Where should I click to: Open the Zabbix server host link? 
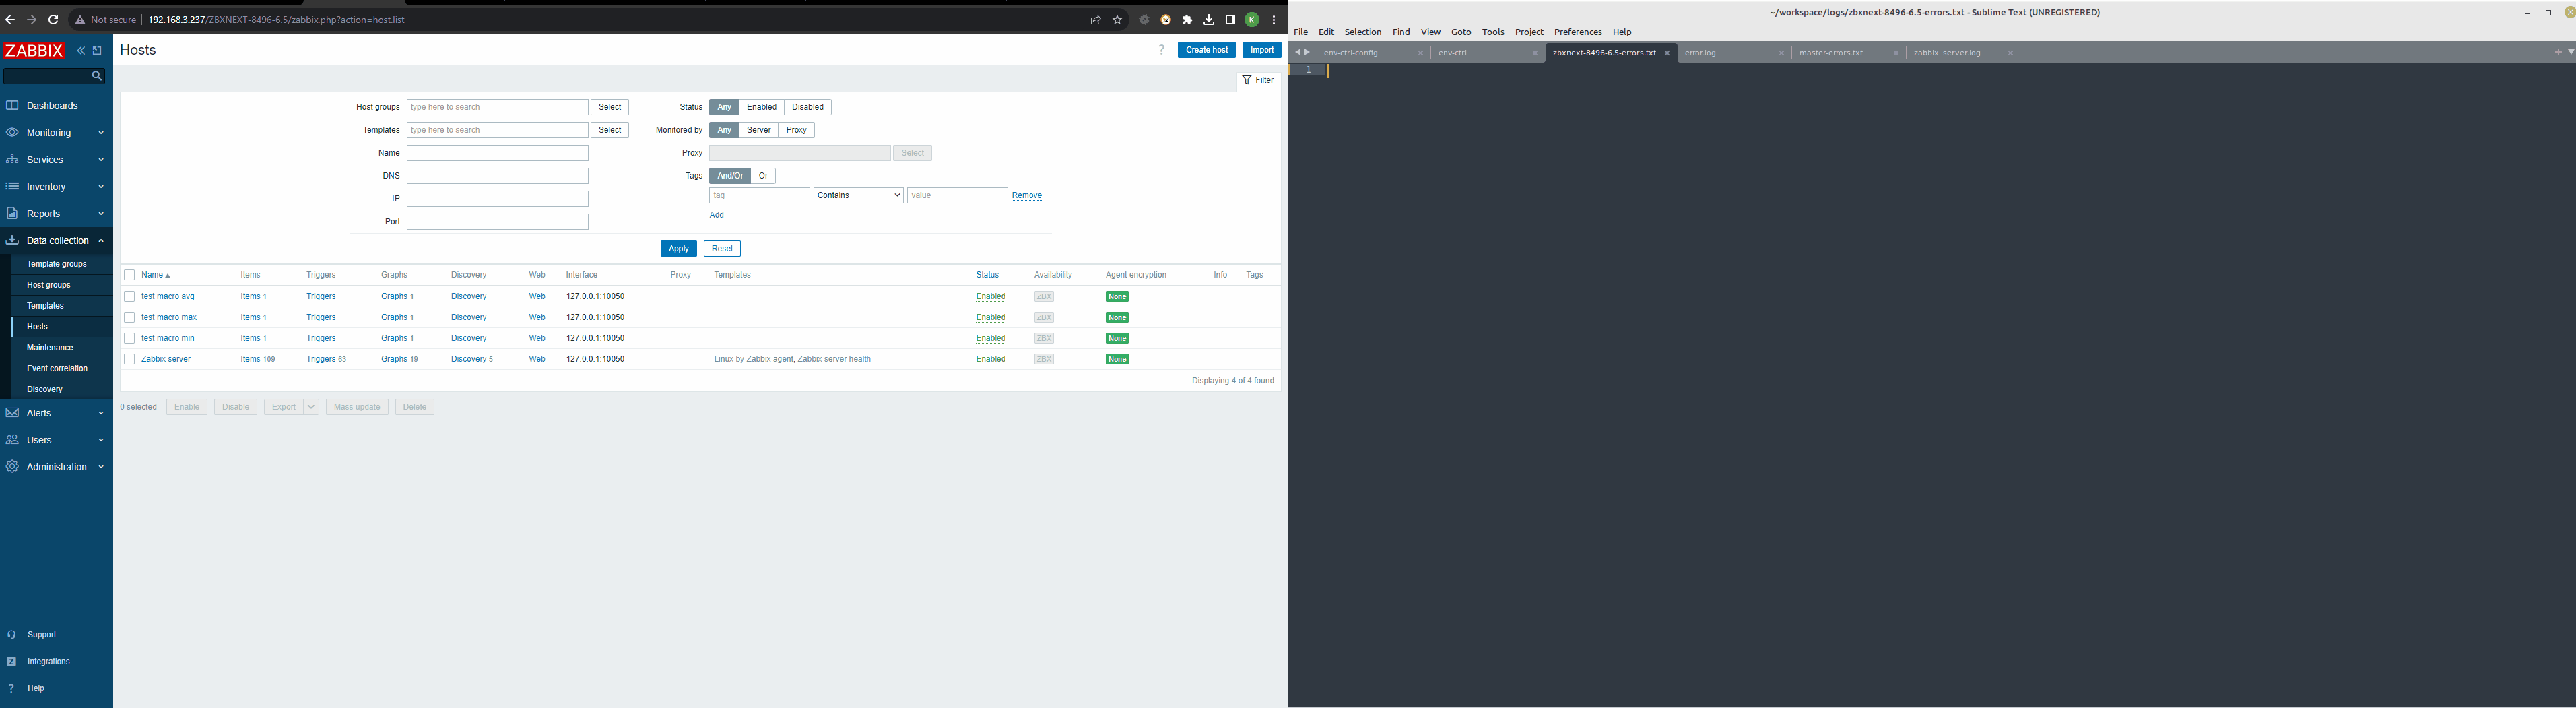coord(166,359)
